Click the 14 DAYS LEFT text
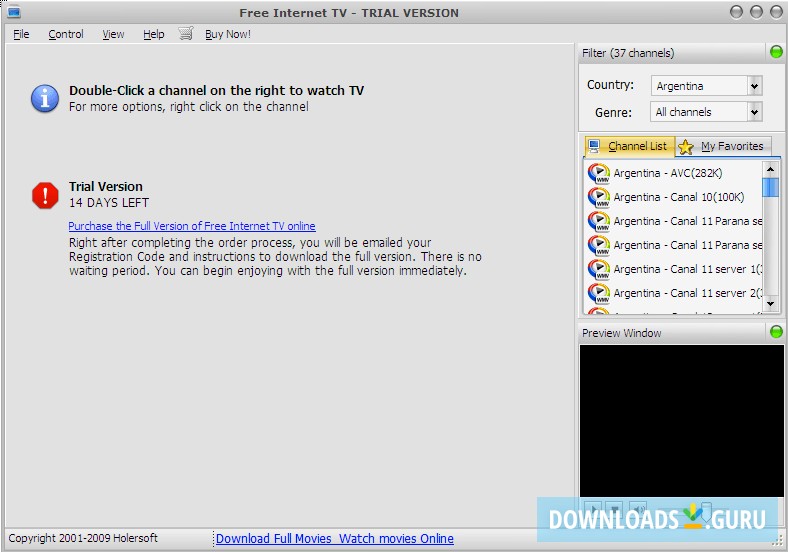788x552 pixels. click(x=109, y=203)
